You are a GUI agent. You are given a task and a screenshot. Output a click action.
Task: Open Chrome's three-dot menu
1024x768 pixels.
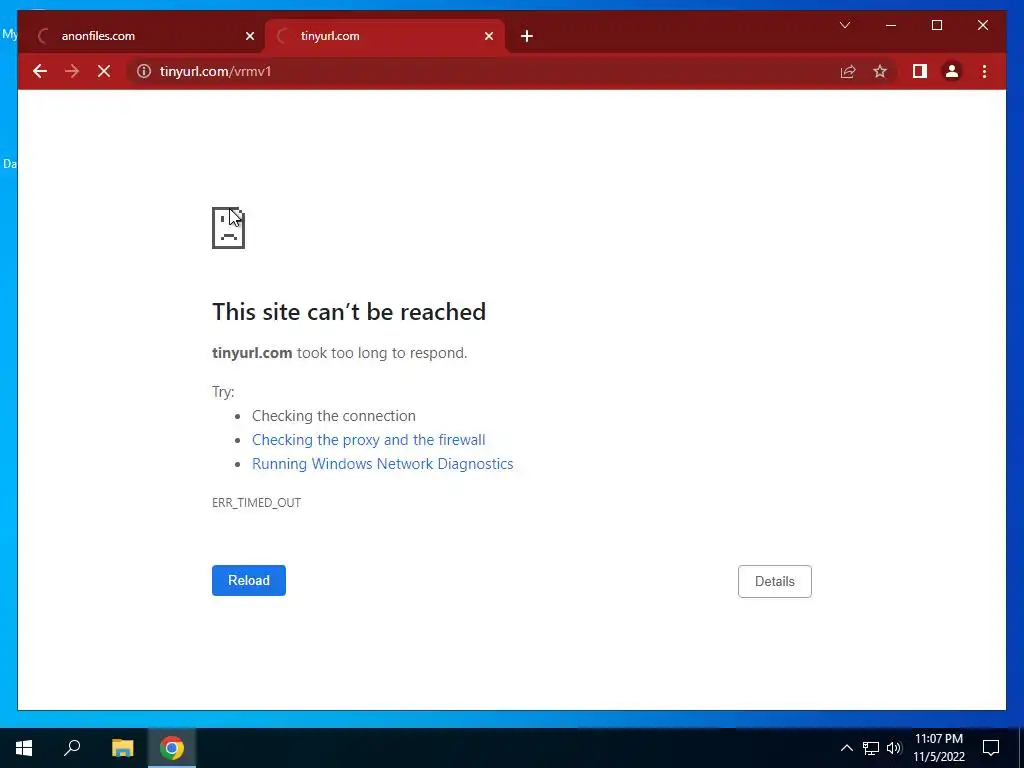pyautogui.click(x=985, y=71)
